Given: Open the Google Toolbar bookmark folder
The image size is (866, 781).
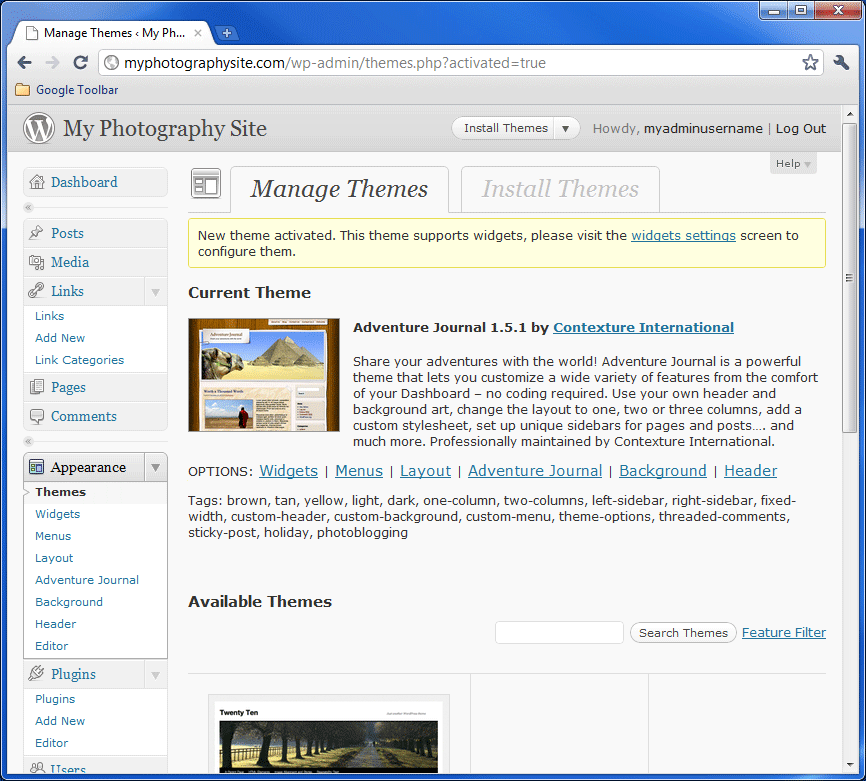Looking at the screenshot, I should (x=67, y=89).
